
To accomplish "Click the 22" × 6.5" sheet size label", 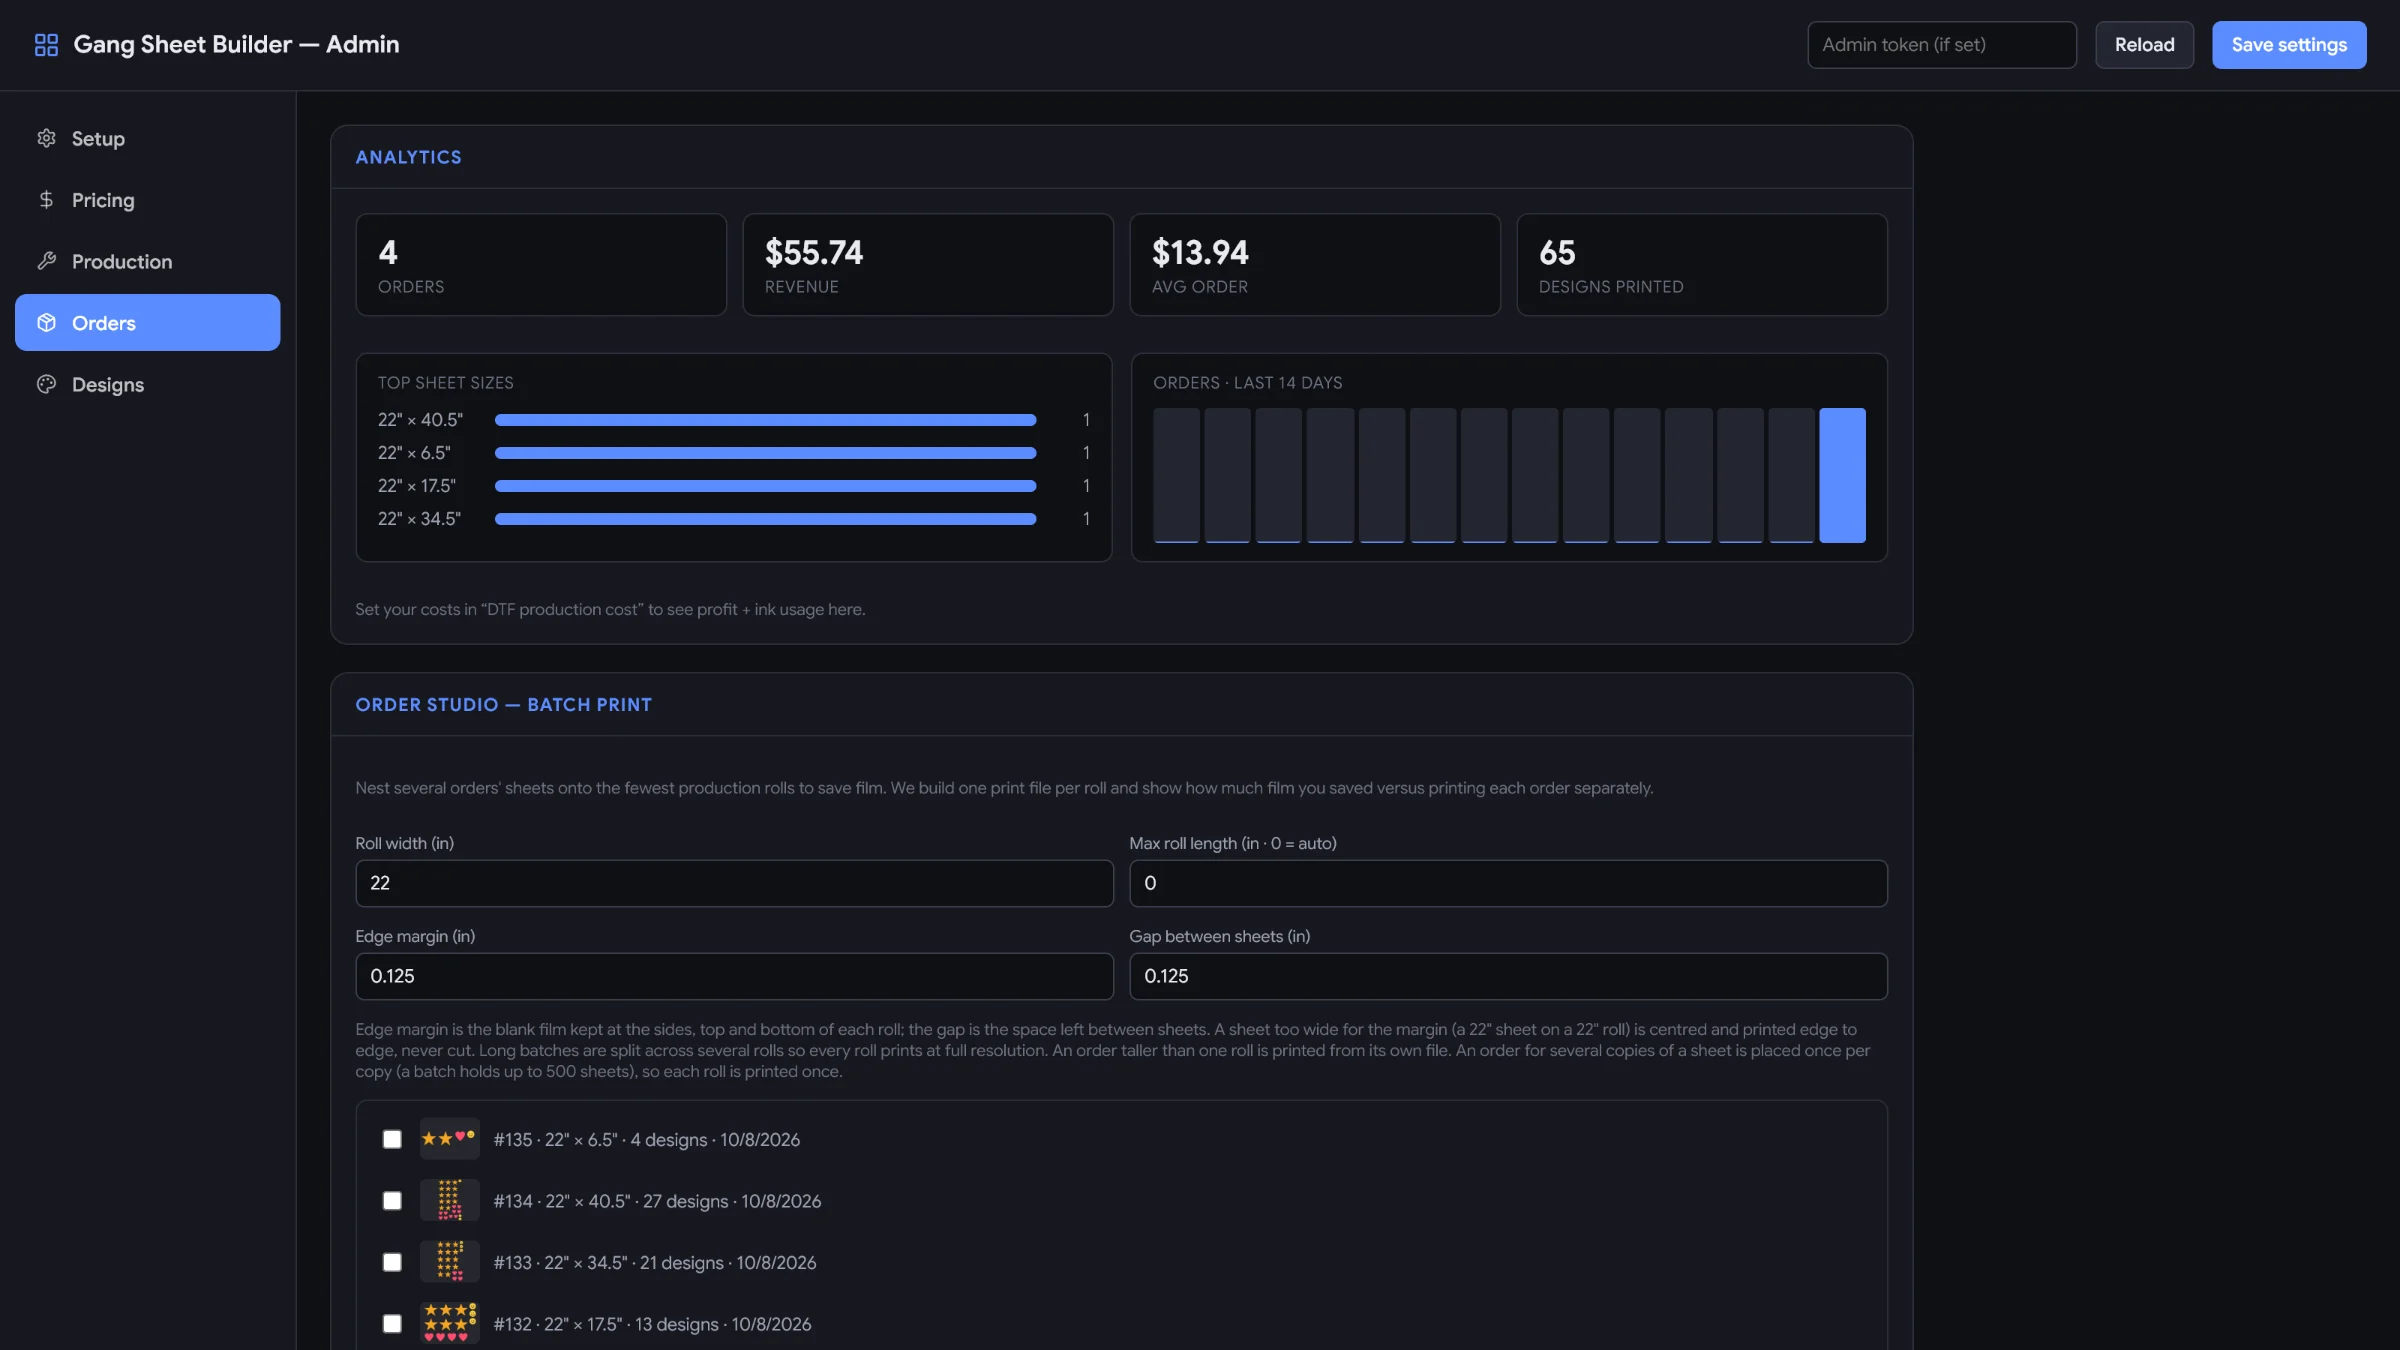I will pyautogui.click(x=414, y=453).
